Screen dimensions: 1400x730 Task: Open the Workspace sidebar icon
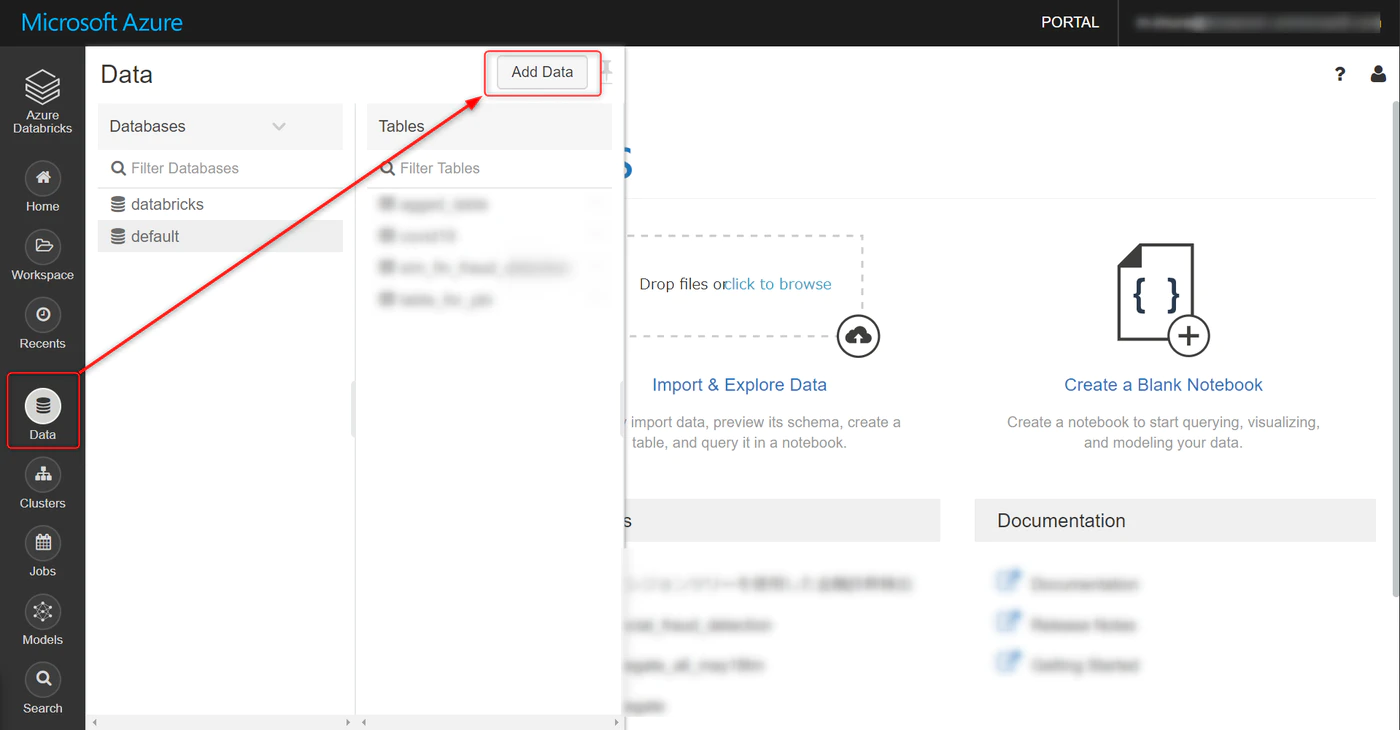42,246
